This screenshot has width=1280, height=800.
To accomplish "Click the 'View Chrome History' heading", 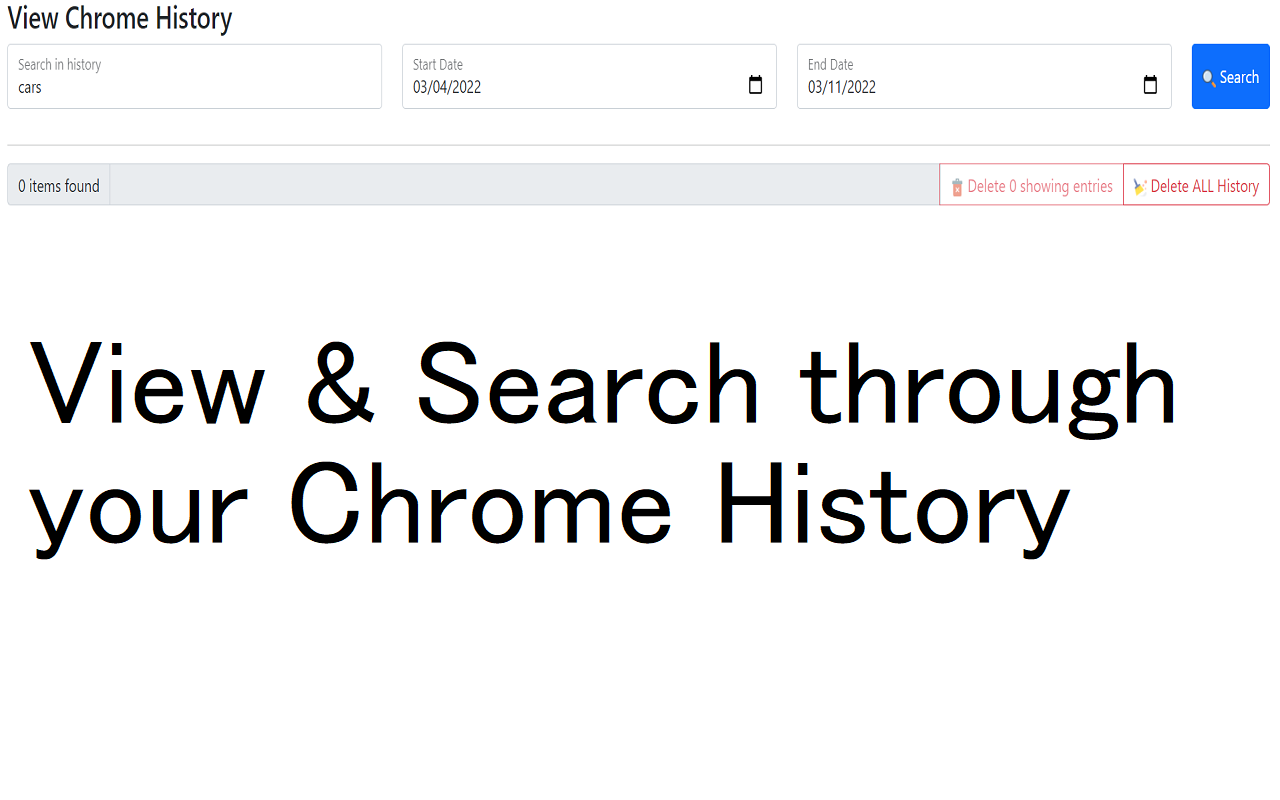I will [120, 18].
